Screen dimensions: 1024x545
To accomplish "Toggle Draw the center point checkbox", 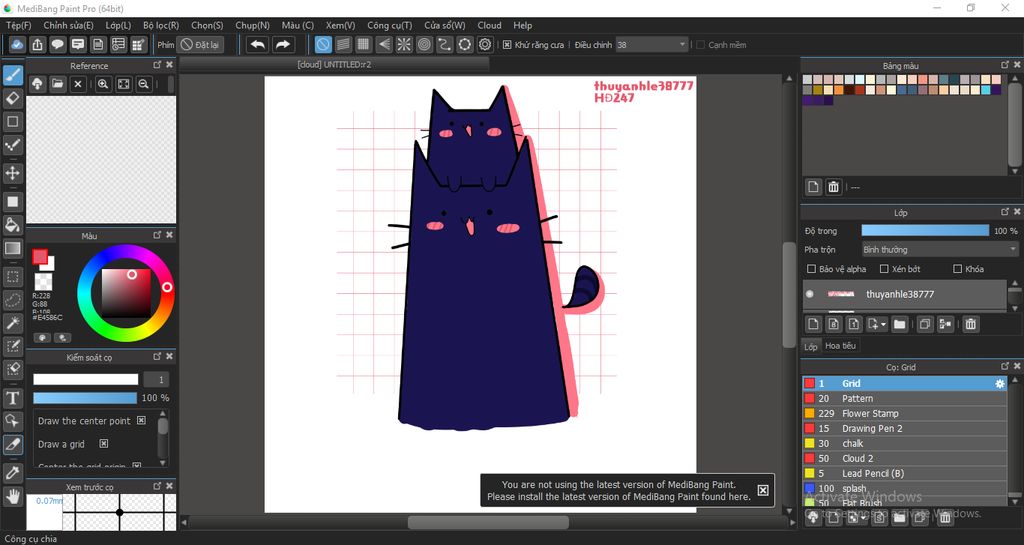I will click(141, 421).
